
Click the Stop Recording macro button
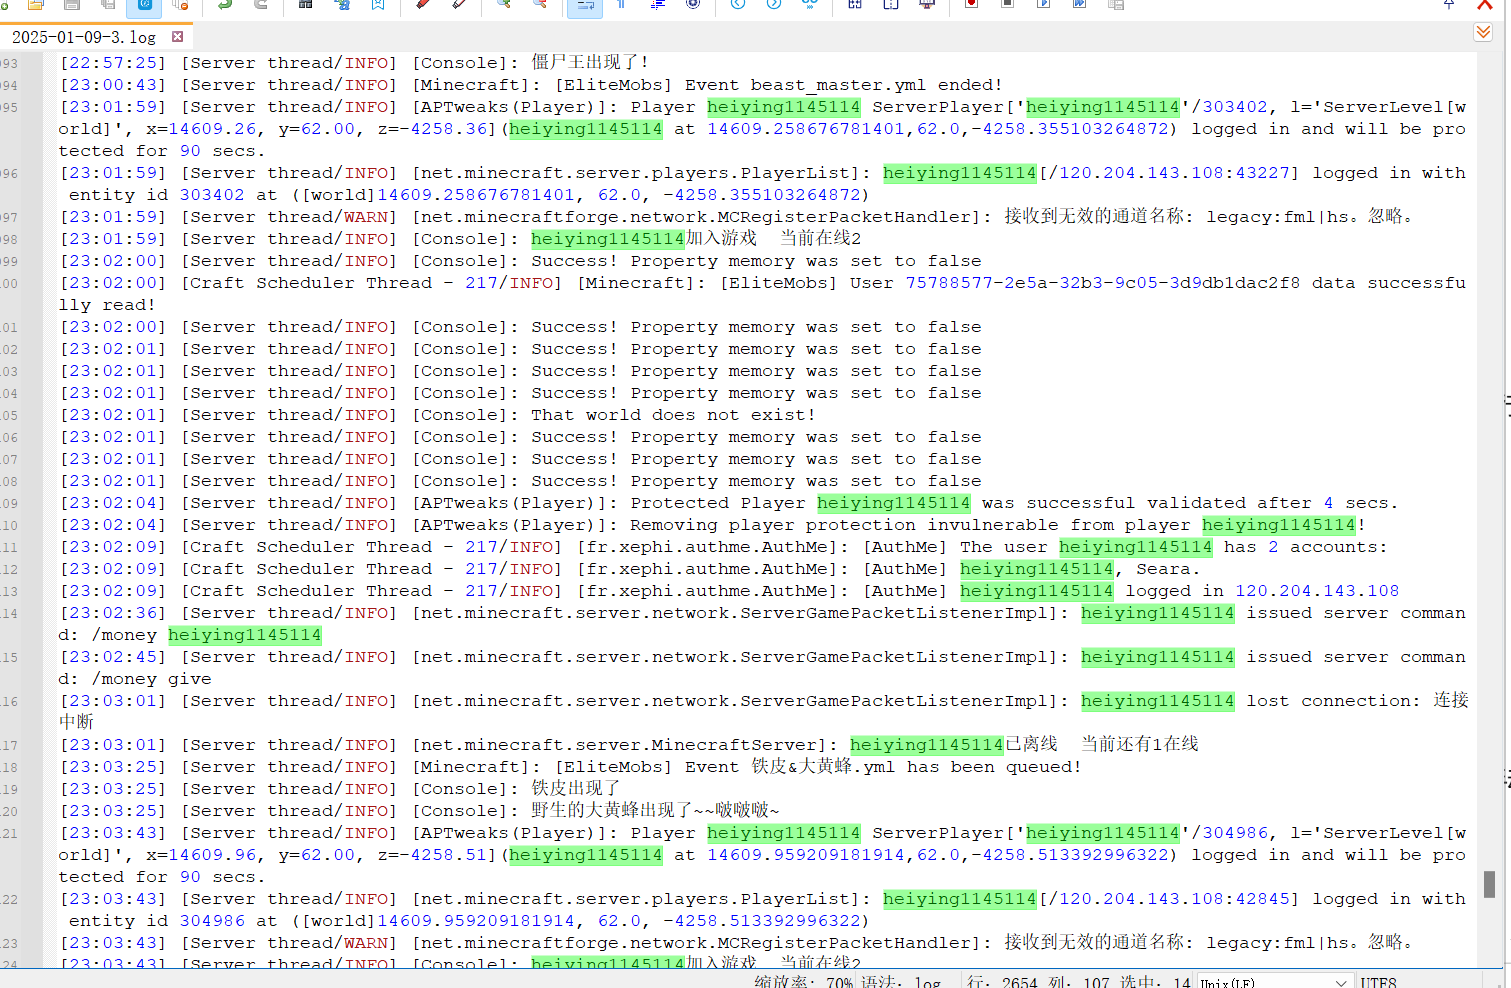pyautogui.click(x=1007, y=5)
